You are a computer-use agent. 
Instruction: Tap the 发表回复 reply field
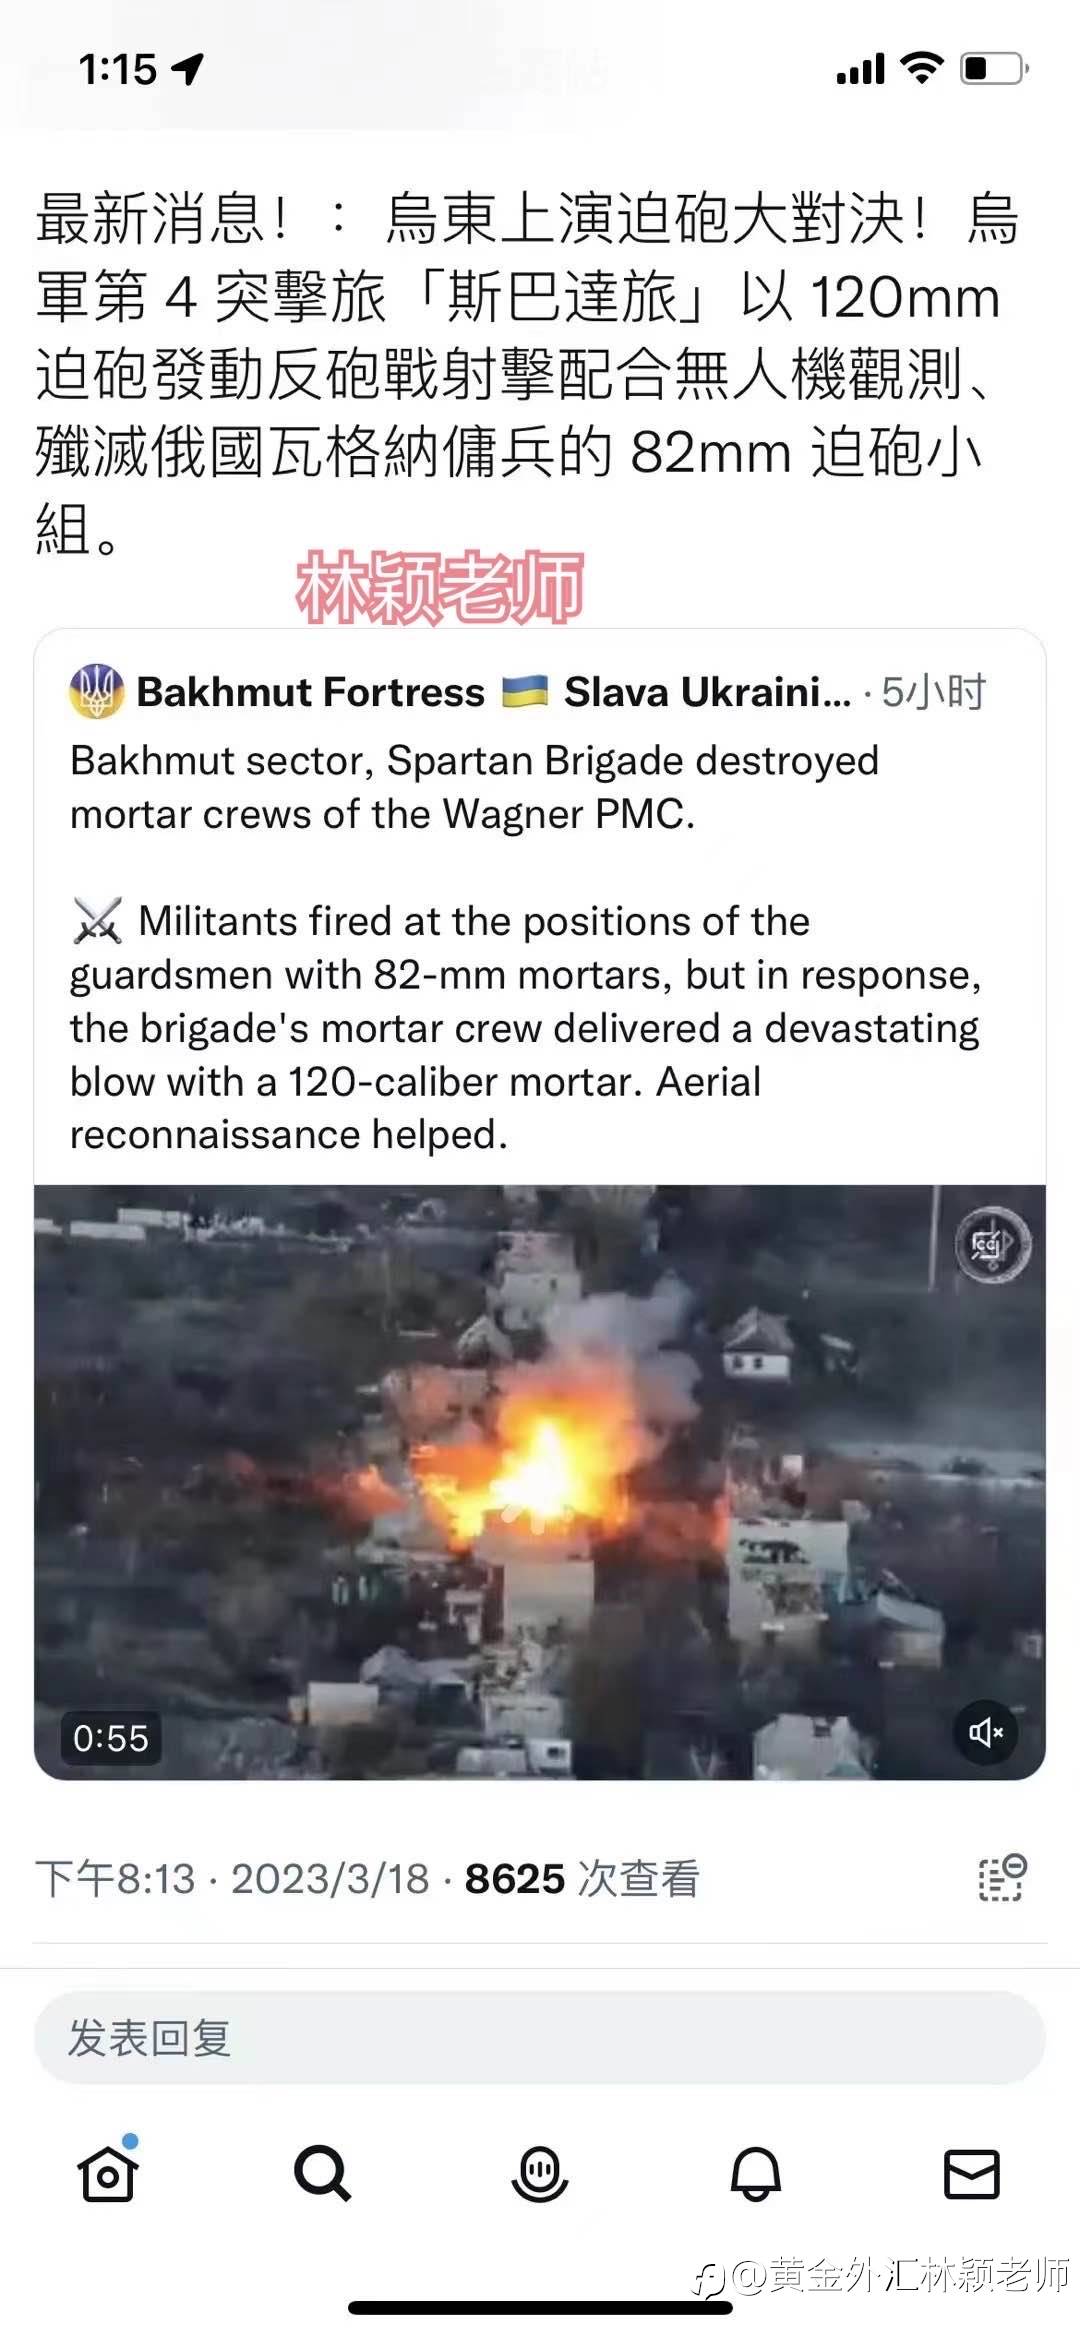pyautogui.click(x=540, y=2038)
